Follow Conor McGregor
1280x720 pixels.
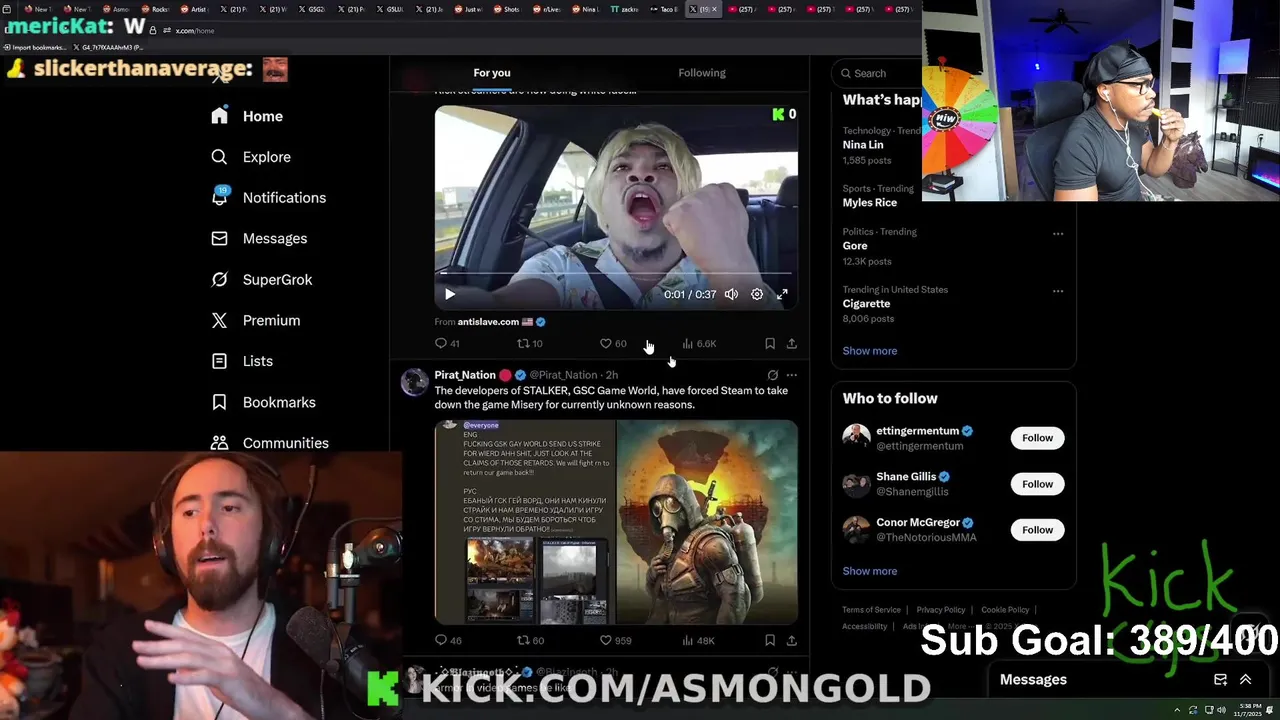1037,530
